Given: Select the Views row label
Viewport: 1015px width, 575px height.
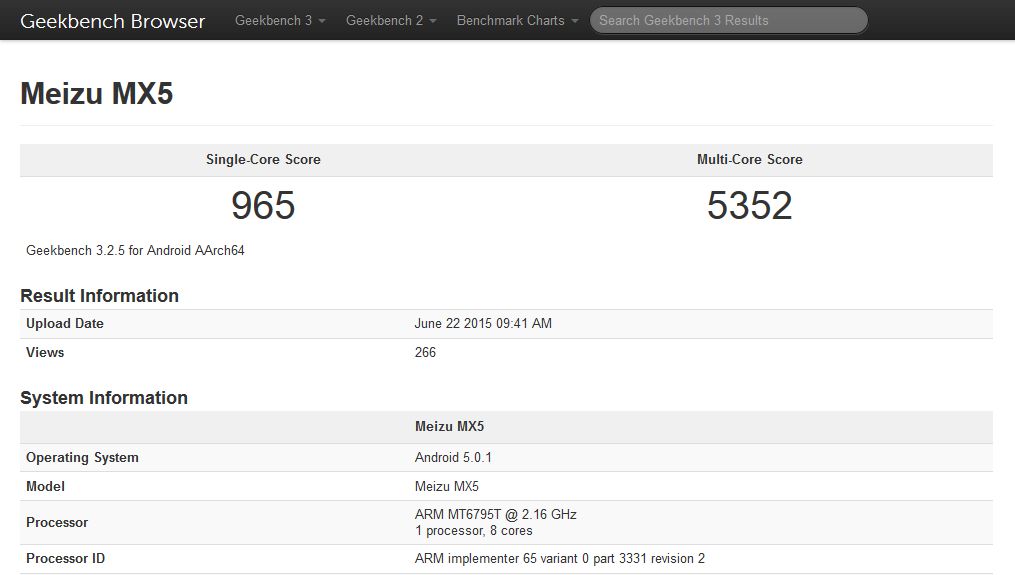Looking at the screenshot, I should click(x=45, y=353).
